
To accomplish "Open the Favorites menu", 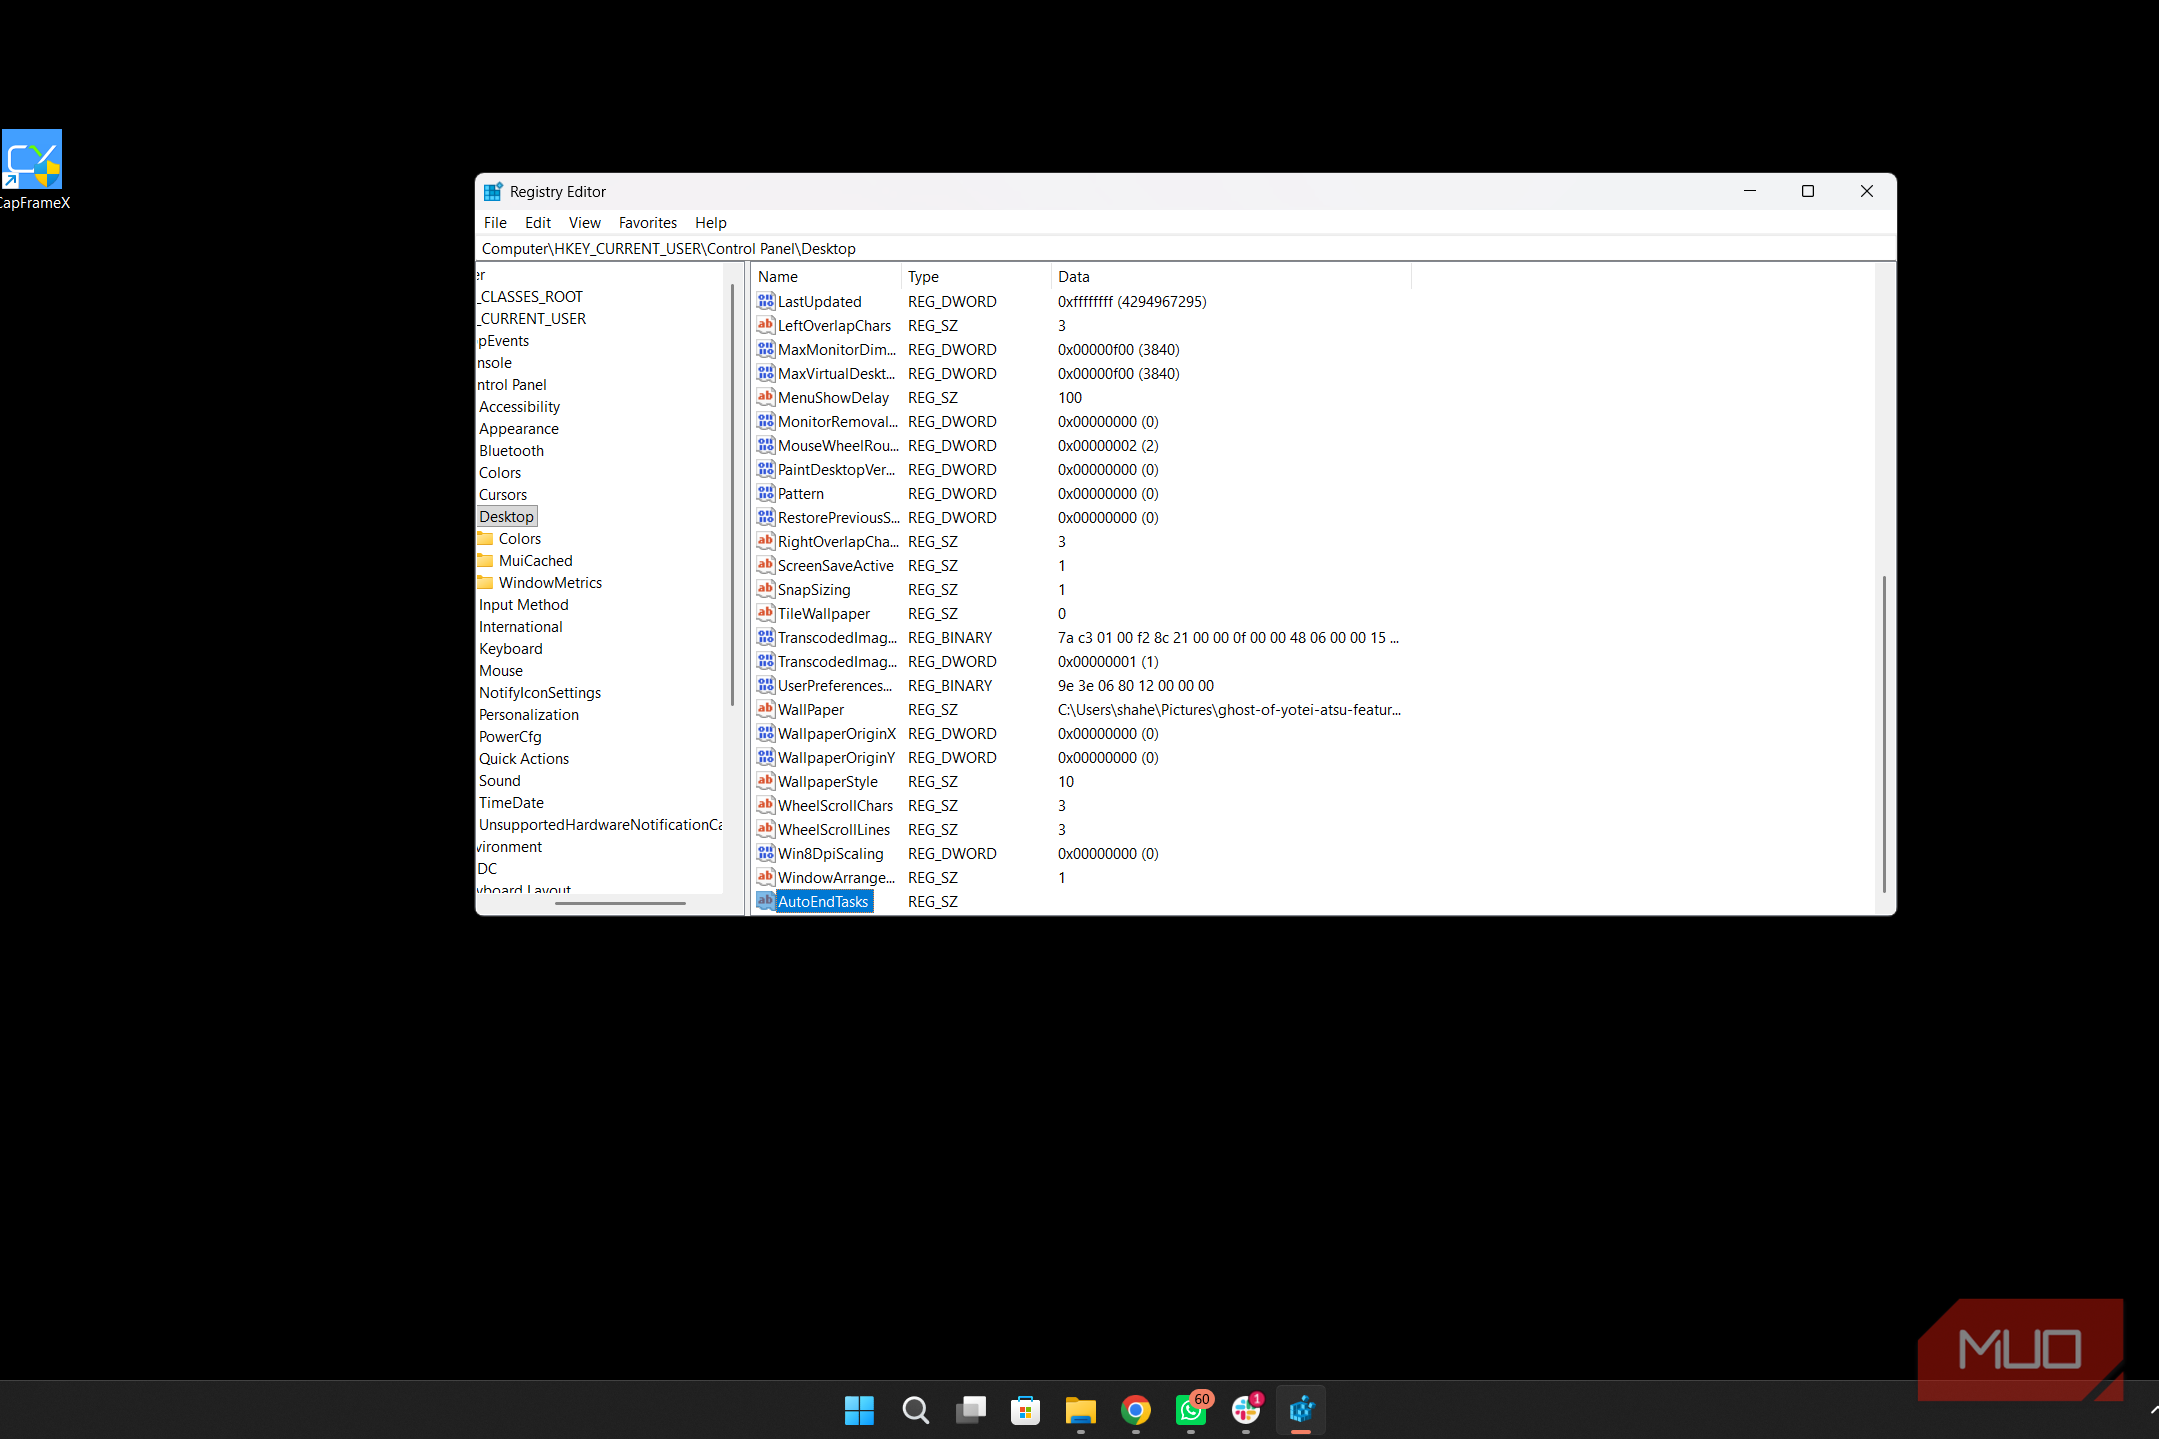I will pos(647,223).
